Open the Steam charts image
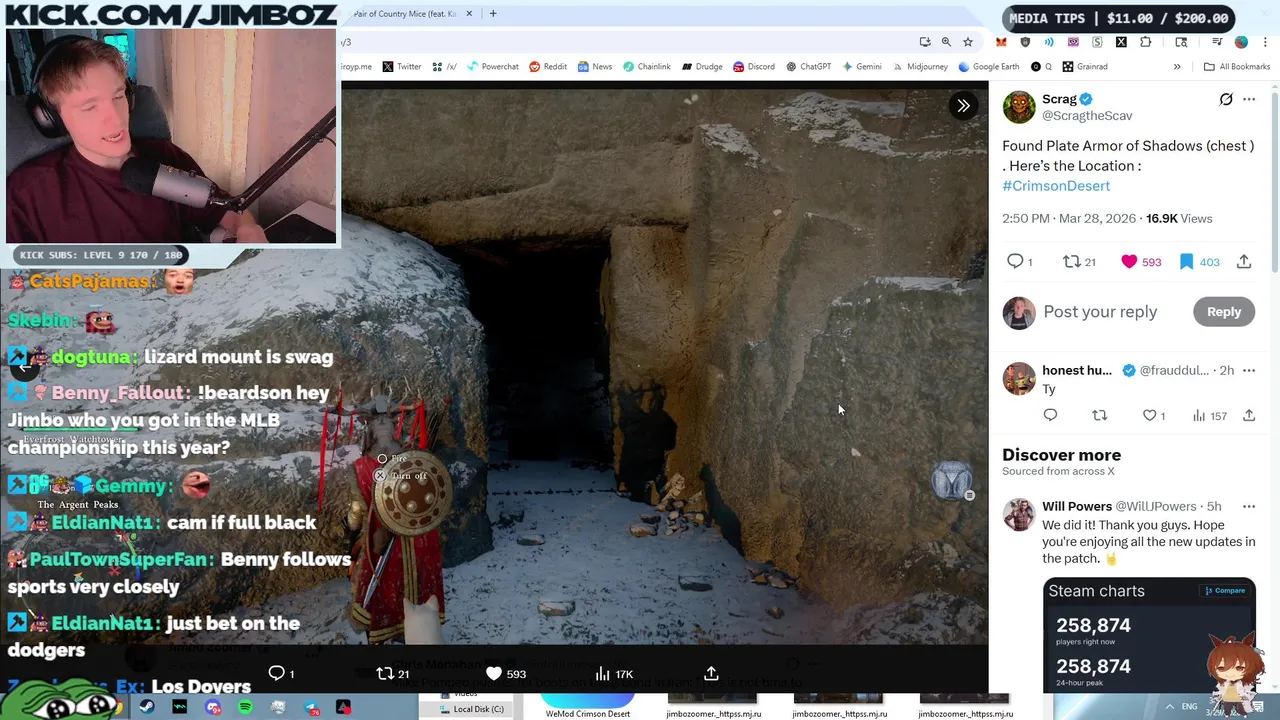The width and height of the screenshot is (1280, 720). [x=1148, y=635]
